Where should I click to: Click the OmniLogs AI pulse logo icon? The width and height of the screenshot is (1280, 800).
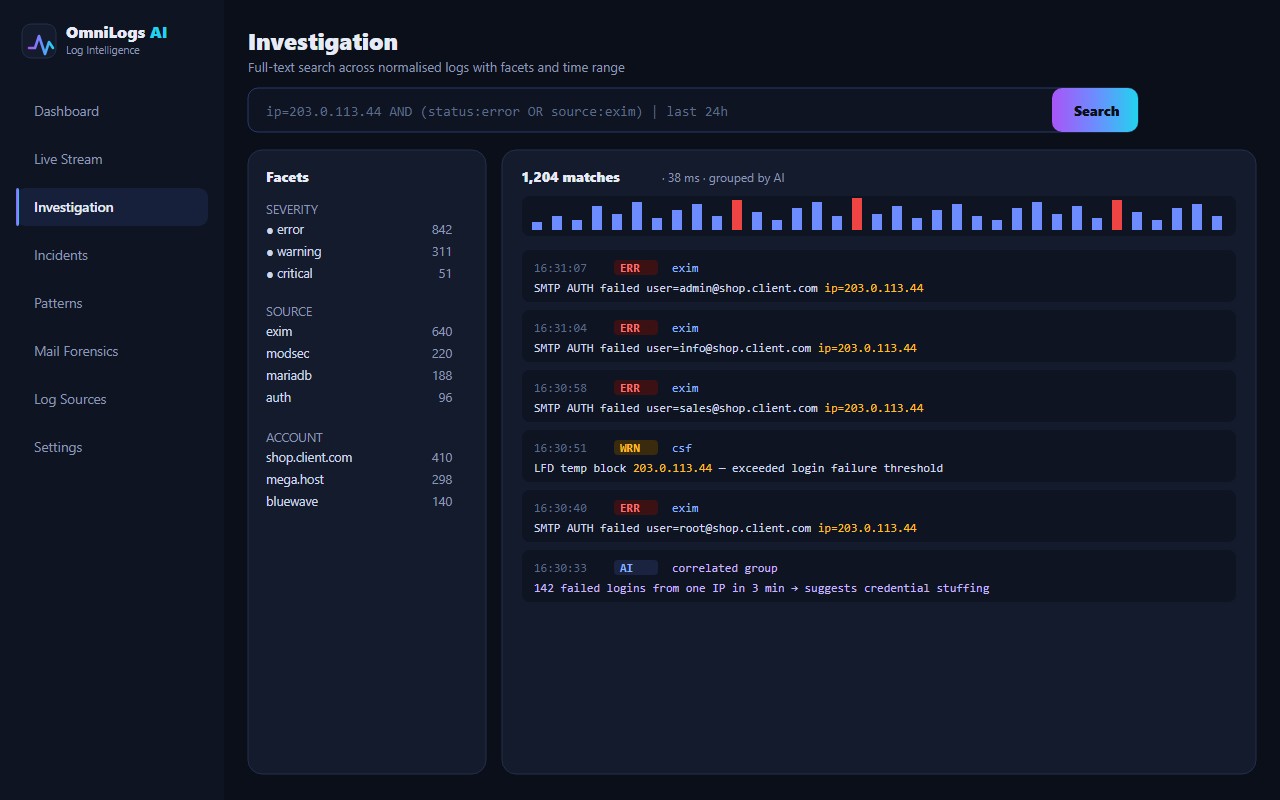point(39,41)
